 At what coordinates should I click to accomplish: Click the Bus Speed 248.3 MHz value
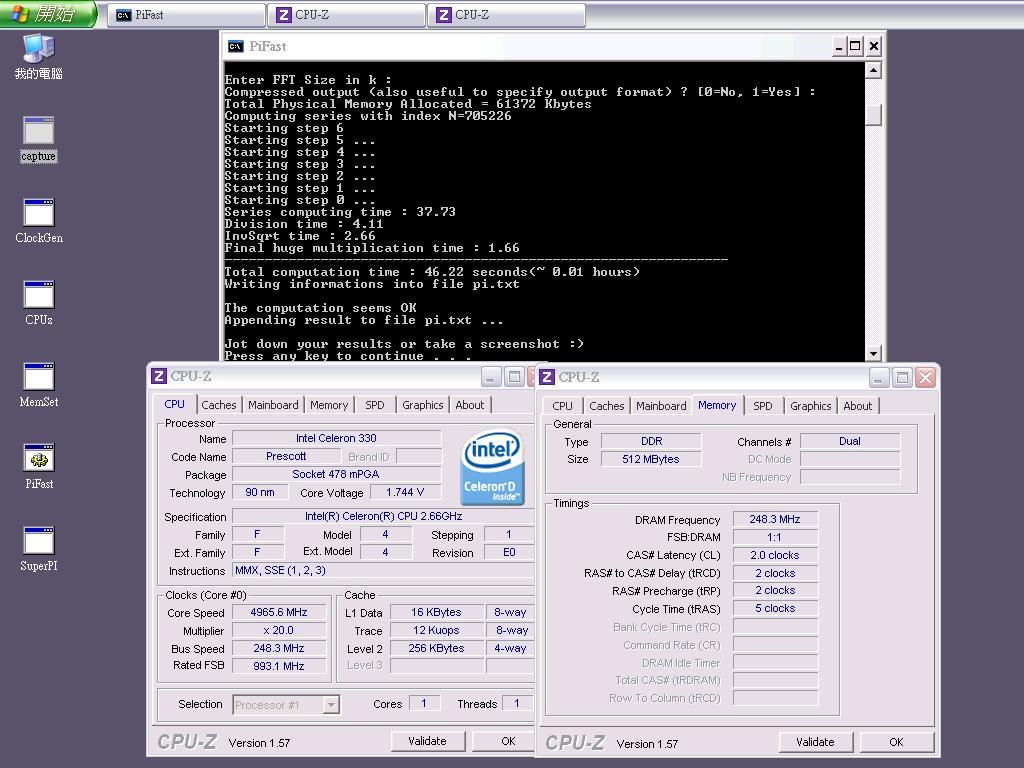click(x=279, y=648)
